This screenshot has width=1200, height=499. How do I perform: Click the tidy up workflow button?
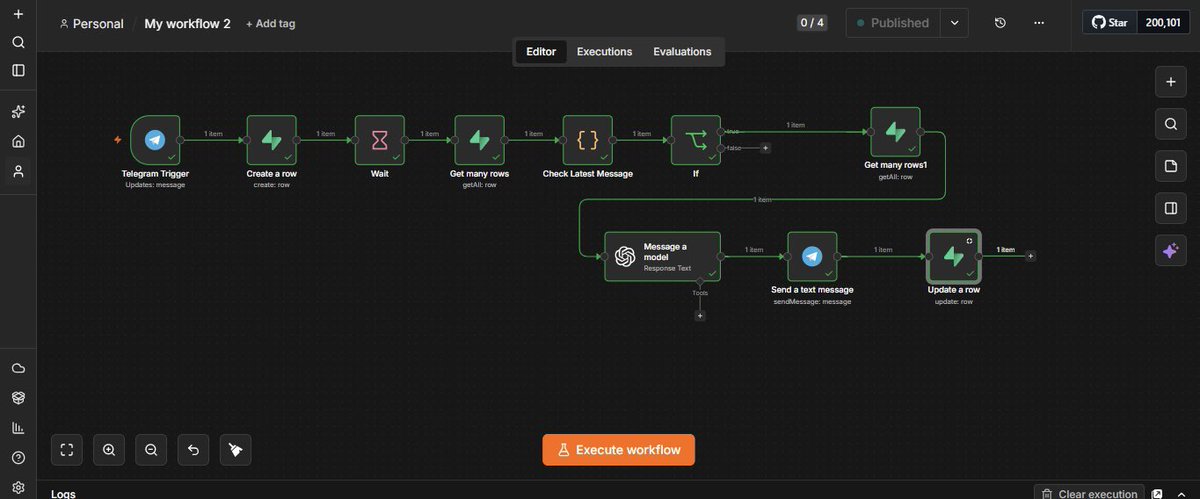235,450
